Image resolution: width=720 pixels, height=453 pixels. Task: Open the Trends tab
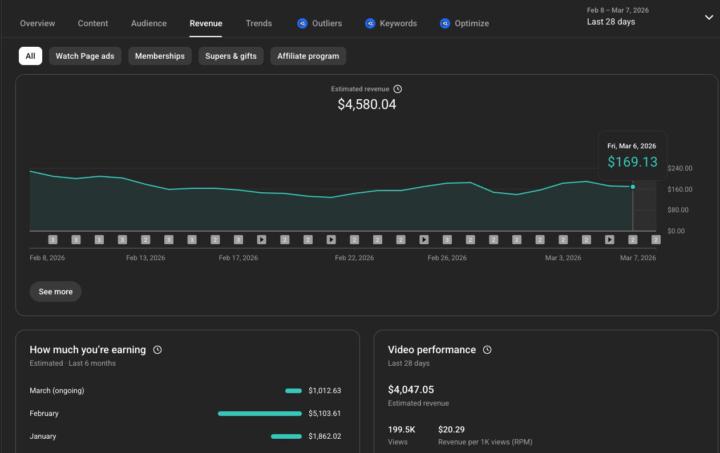tap(258, 23)
